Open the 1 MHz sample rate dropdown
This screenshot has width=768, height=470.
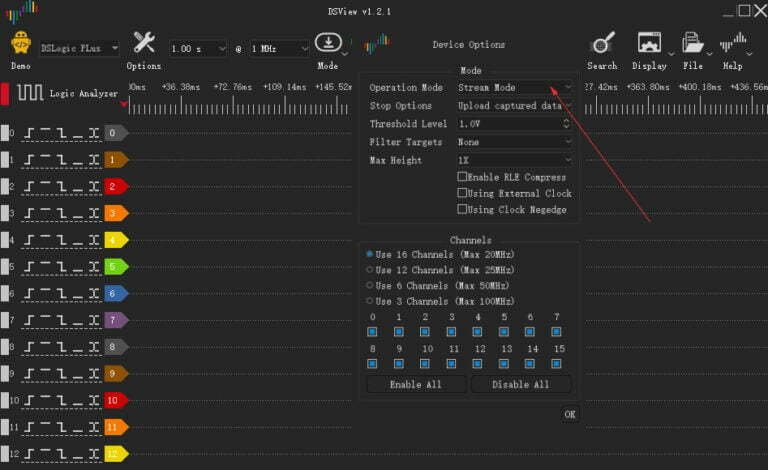[x=279, y=48]
